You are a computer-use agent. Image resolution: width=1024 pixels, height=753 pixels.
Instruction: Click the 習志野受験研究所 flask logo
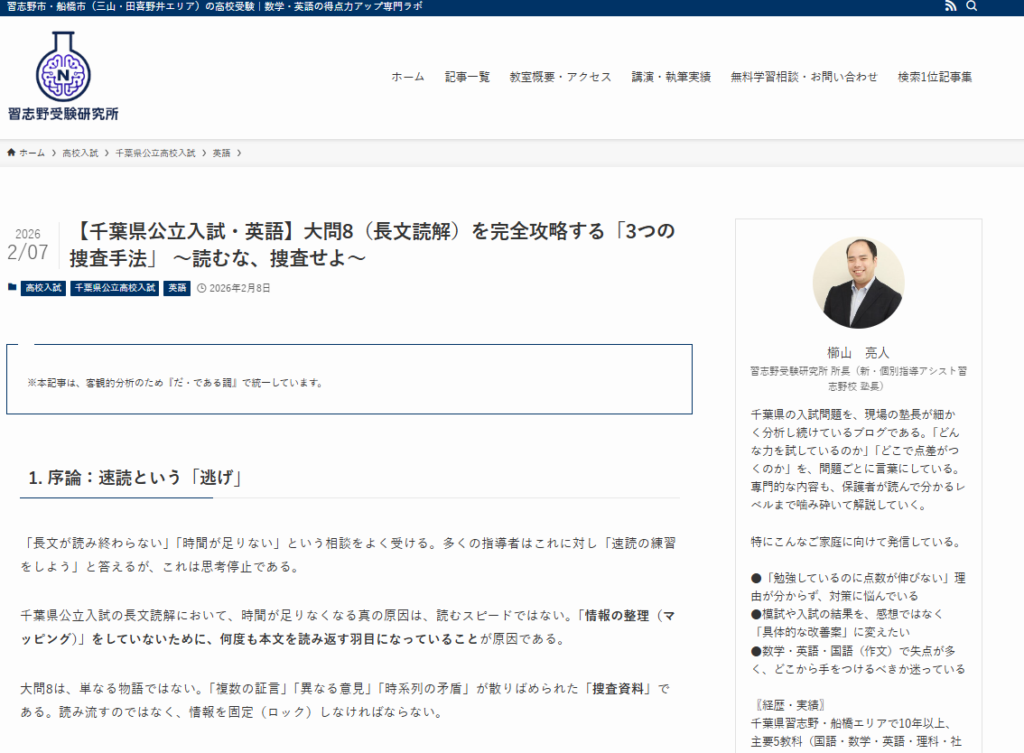point(63,66)
